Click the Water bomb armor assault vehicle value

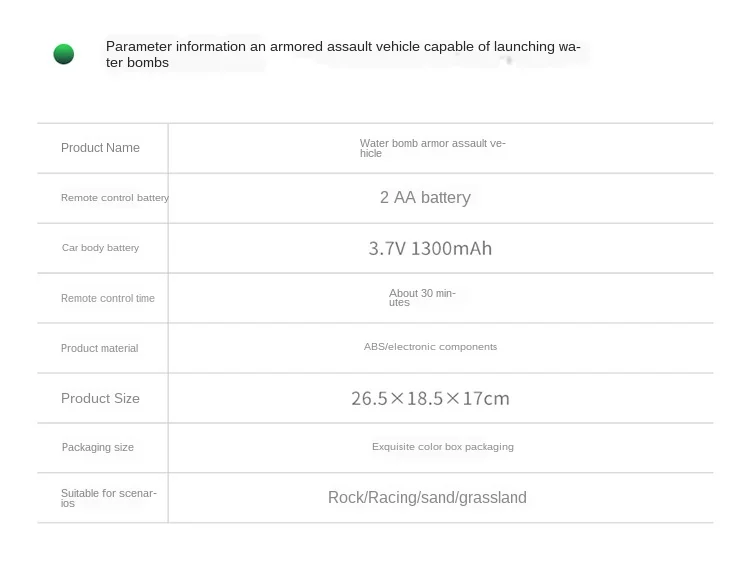coord(432,148)
